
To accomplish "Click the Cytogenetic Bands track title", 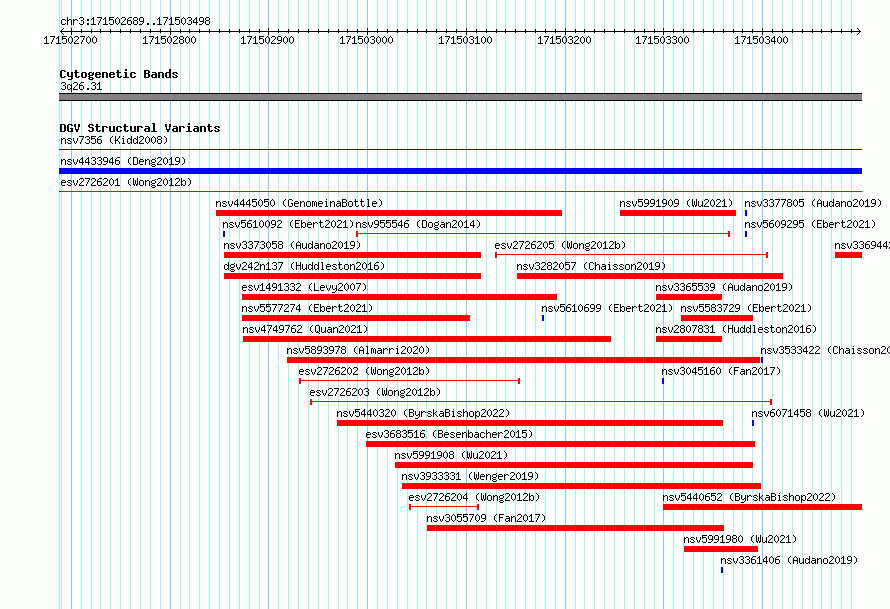I will click(119, 74).
